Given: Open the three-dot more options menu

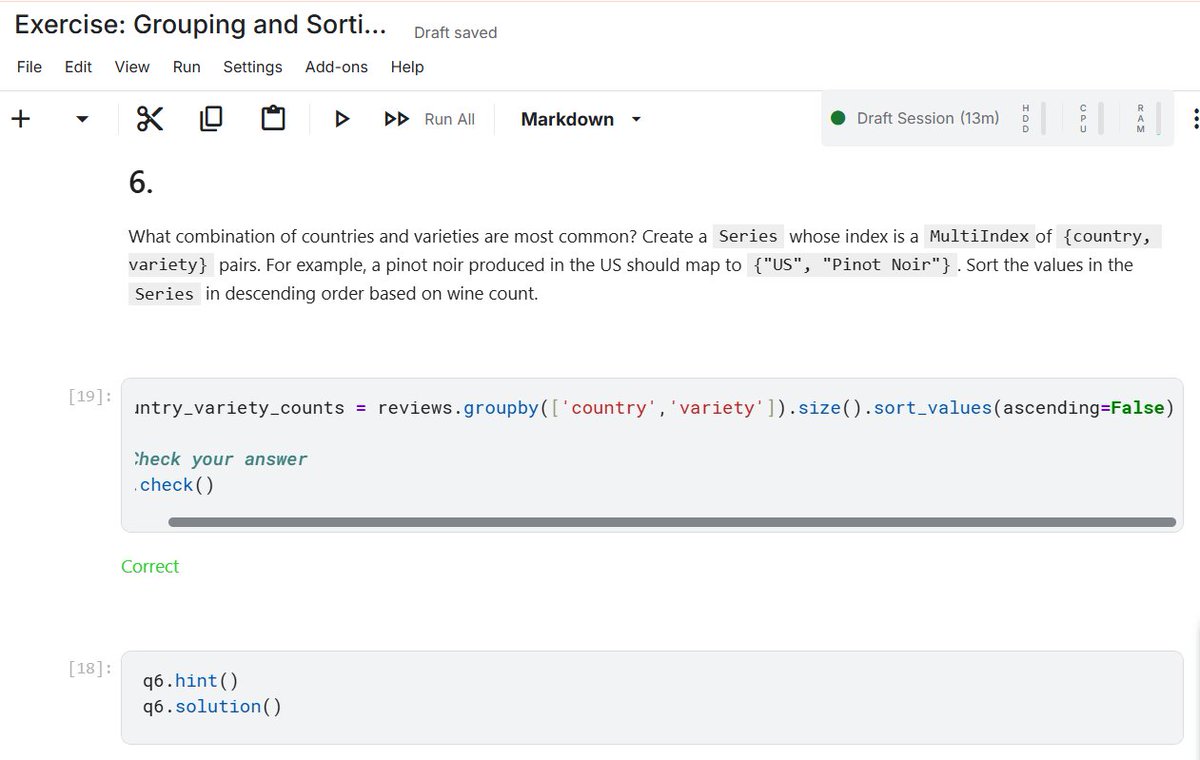Looking at the screenshot, I should pos(1195,119).
